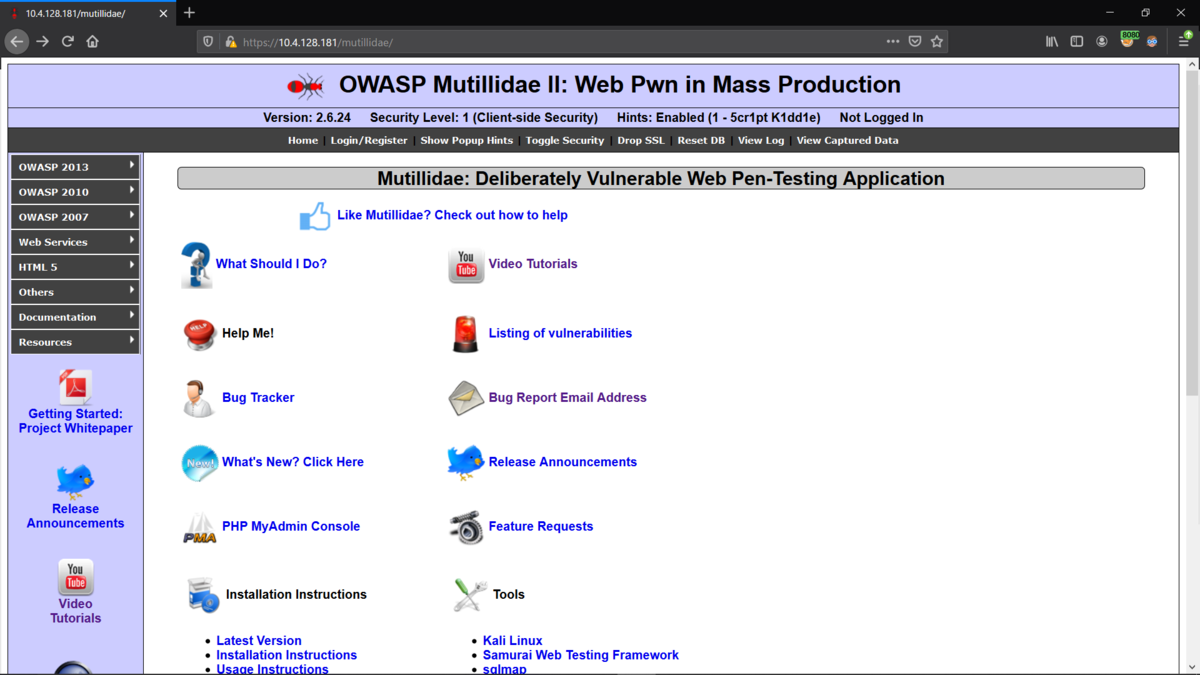Click Show Popup Hints

coord(467,141)
